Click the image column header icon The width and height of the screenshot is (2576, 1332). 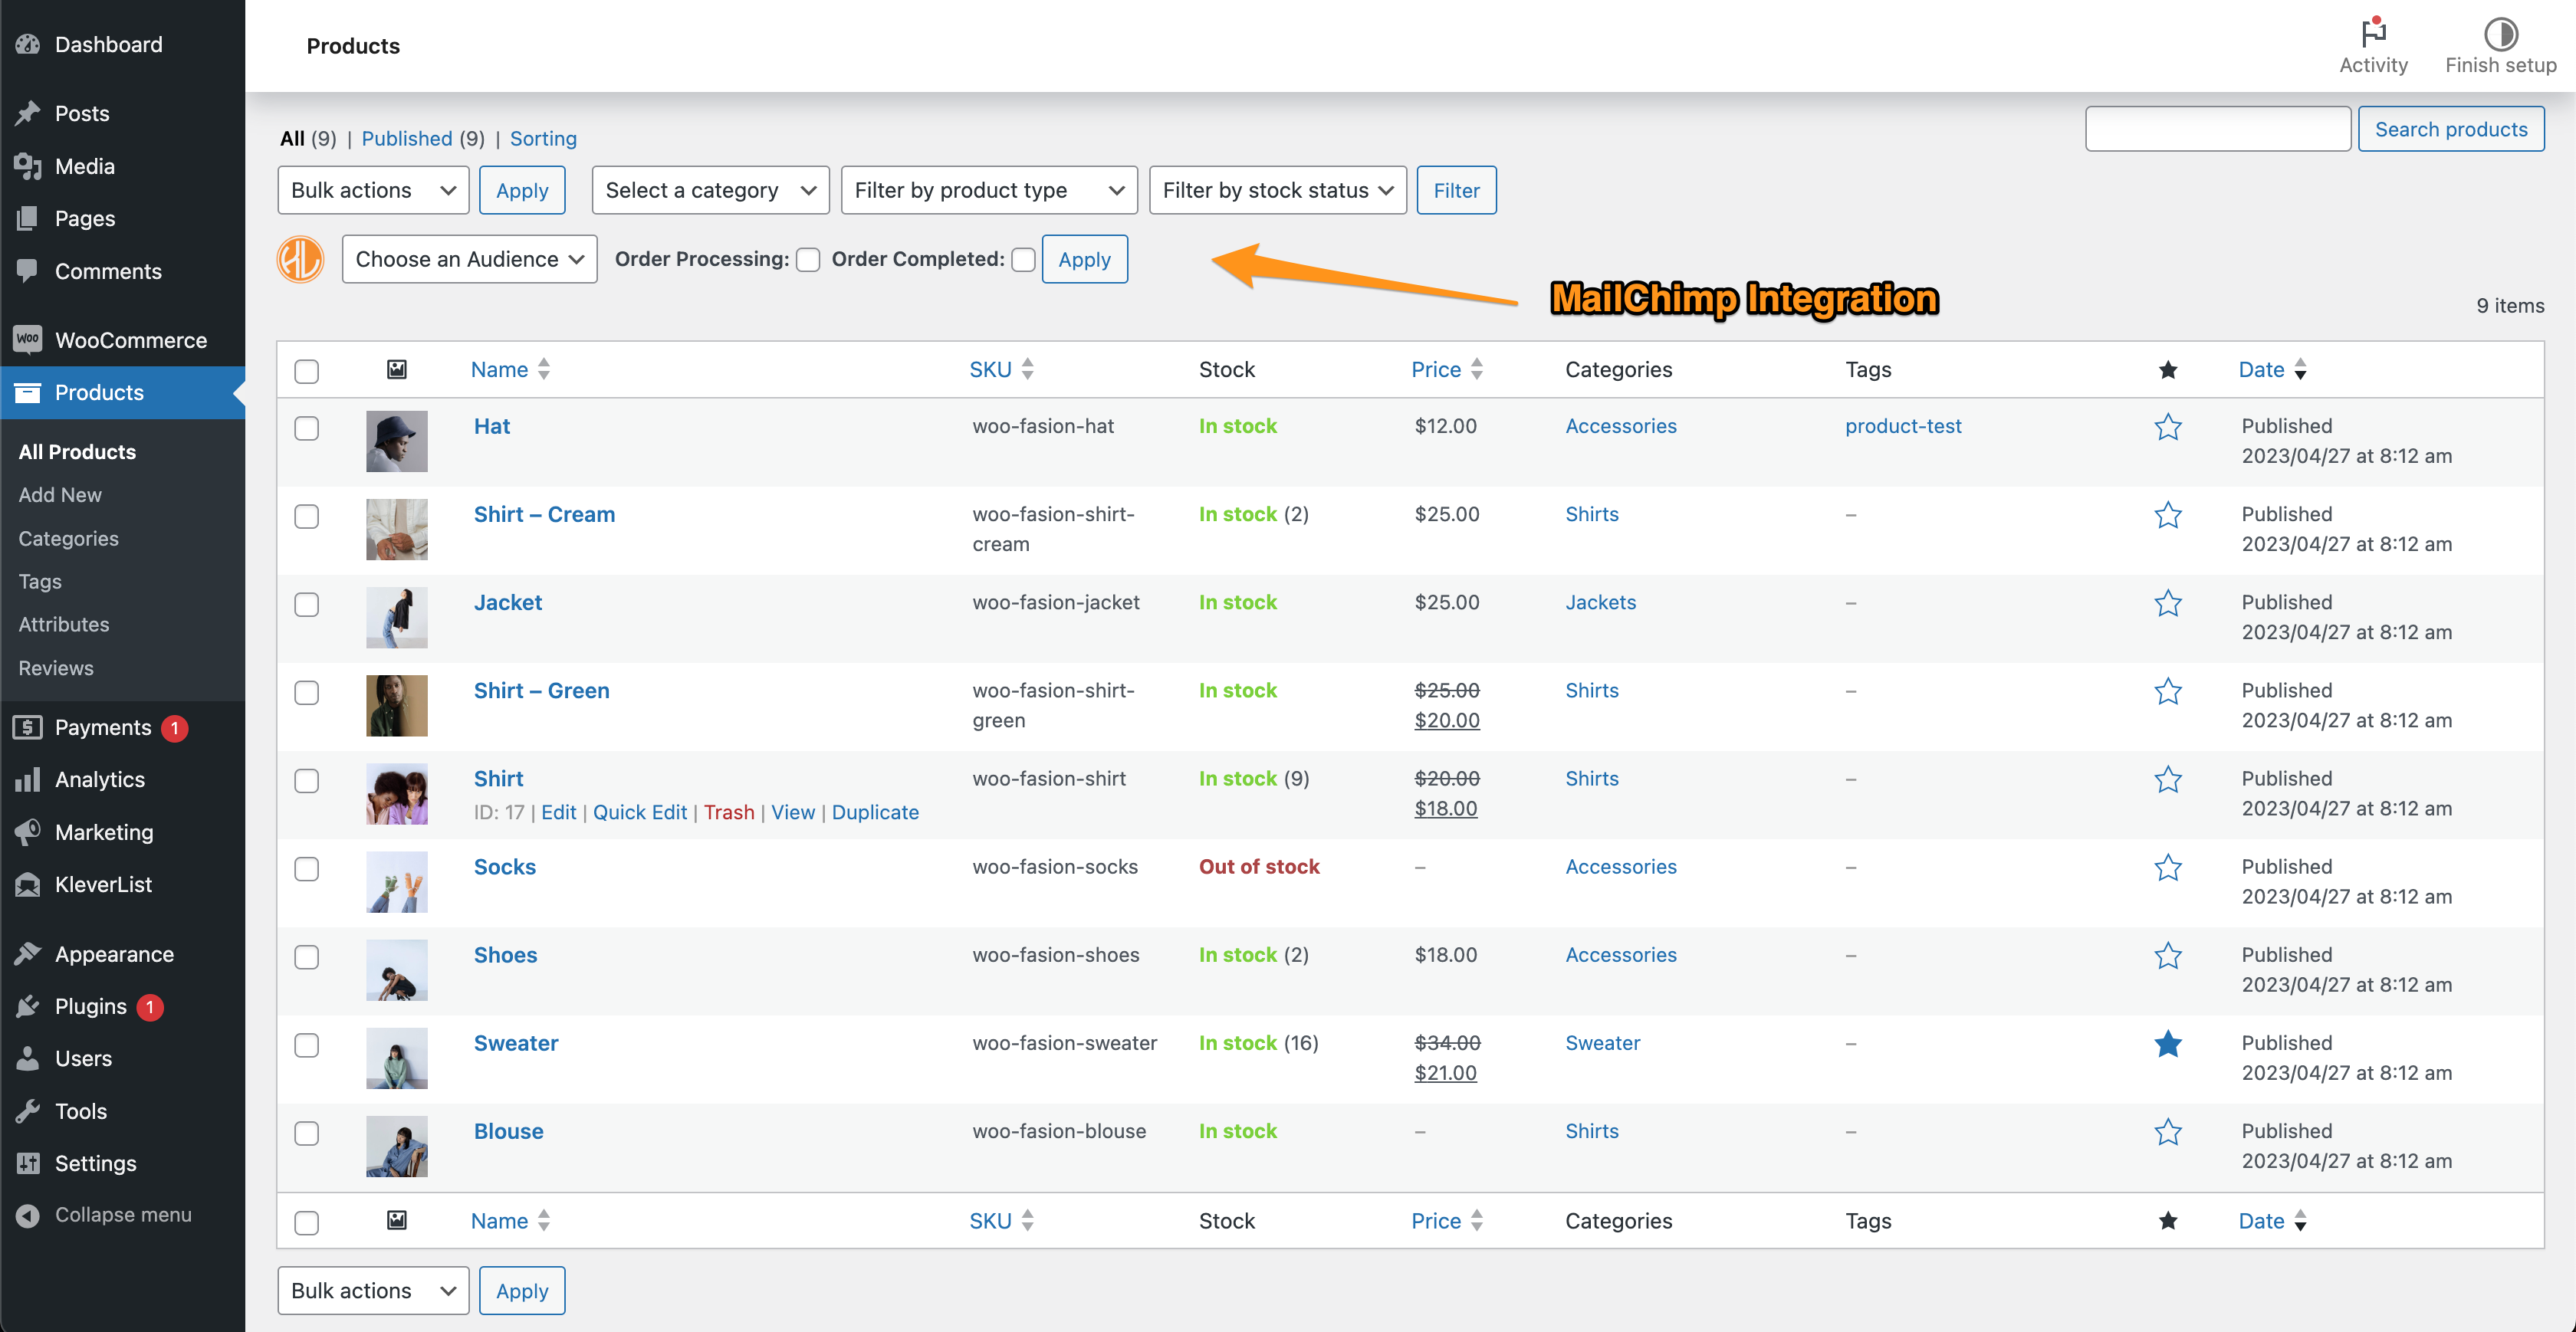(397, 369)
